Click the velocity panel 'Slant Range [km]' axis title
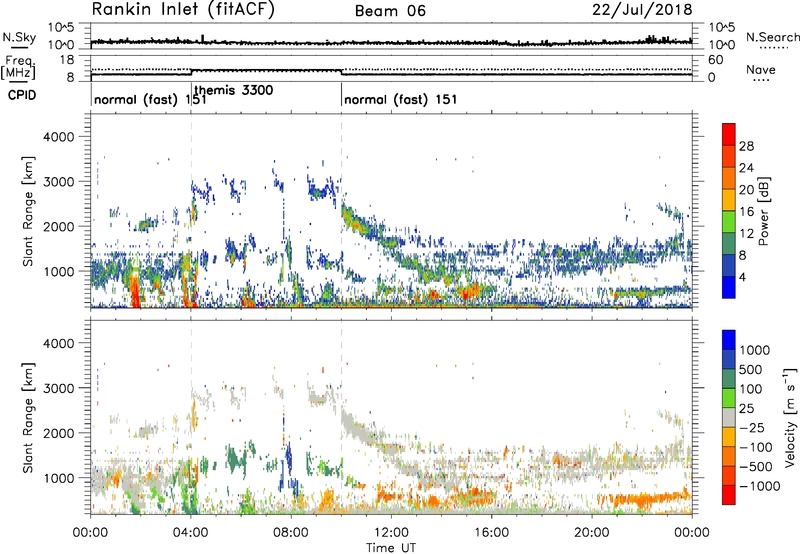The width and height of the screenshot is (800, 554). point(28,417)
